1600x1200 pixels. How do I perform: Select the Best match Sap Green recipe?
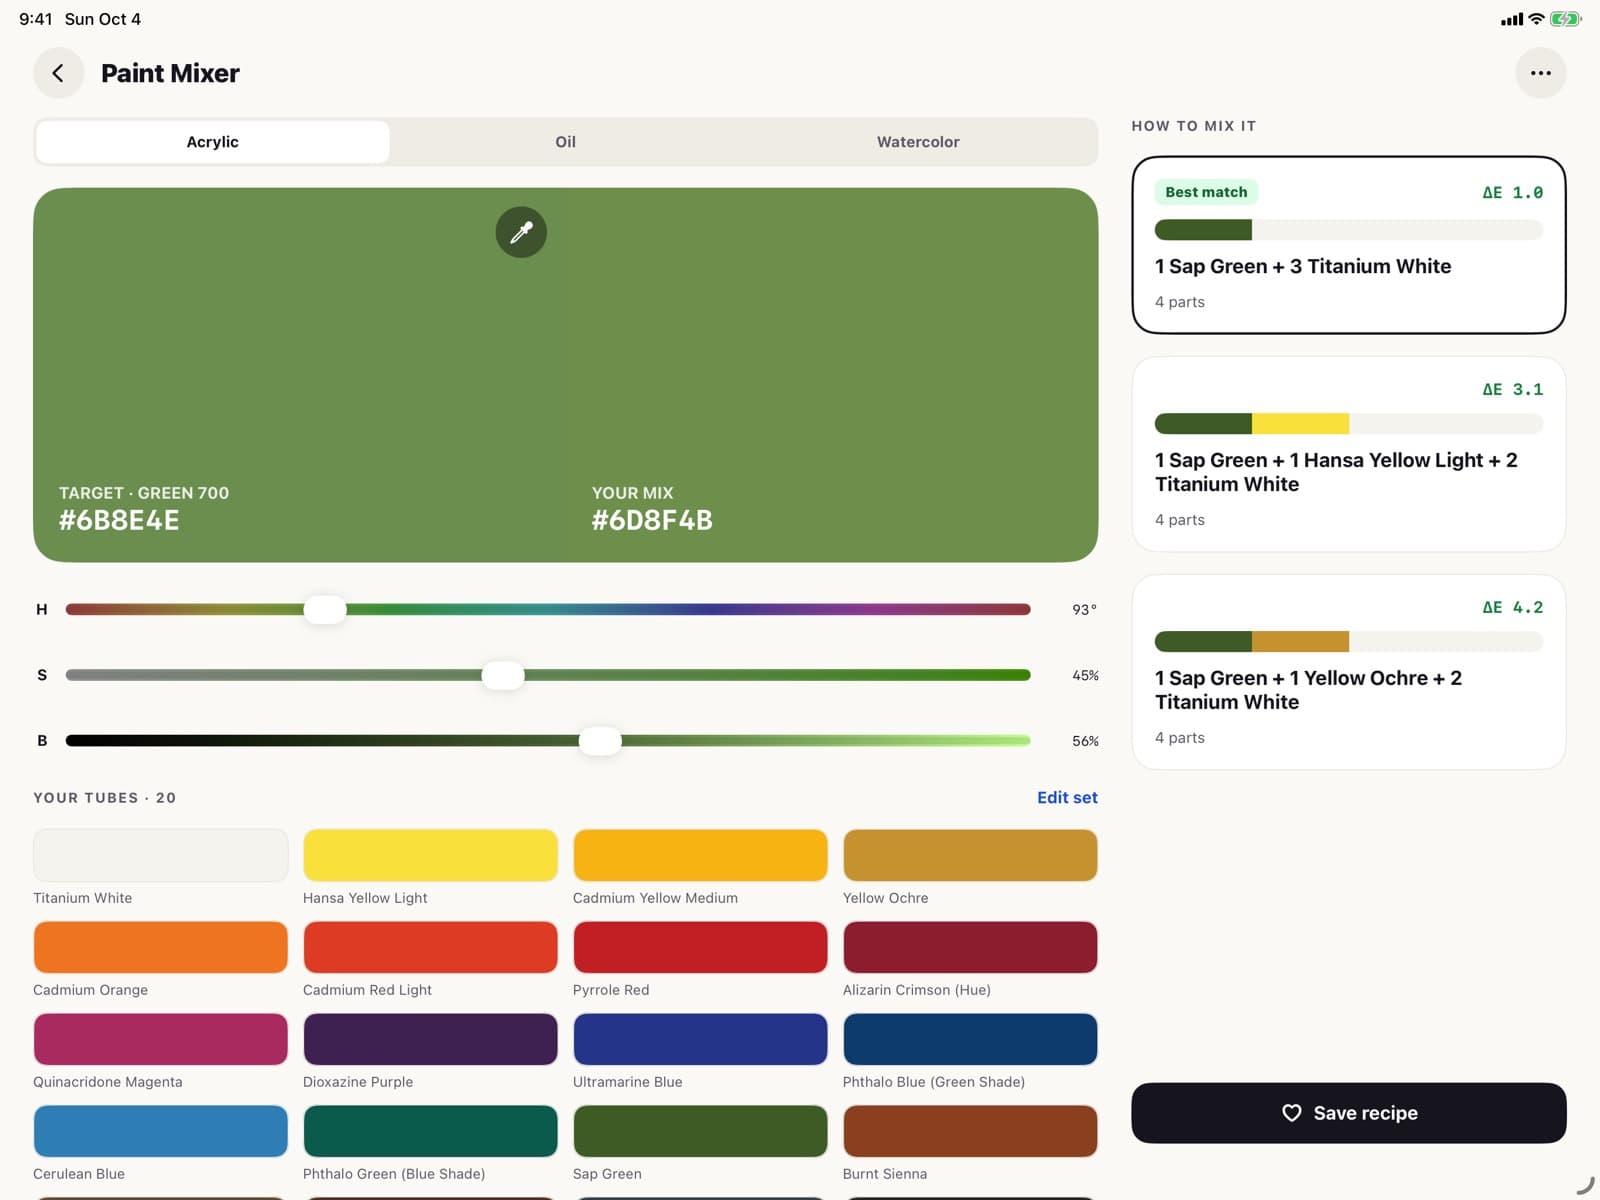tap(1348, 245)
